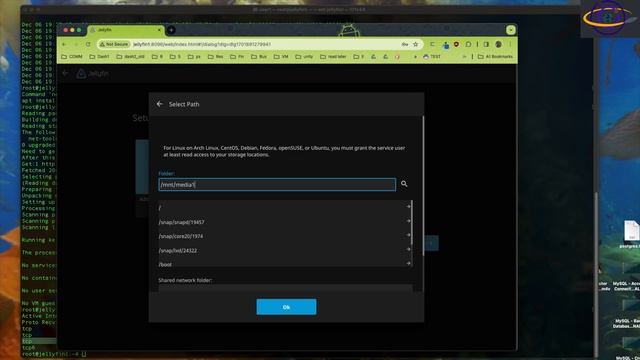640x360 pixels.
Task: Click the magnifier icon beside the Folder field
Action: [x=404, y=184]
